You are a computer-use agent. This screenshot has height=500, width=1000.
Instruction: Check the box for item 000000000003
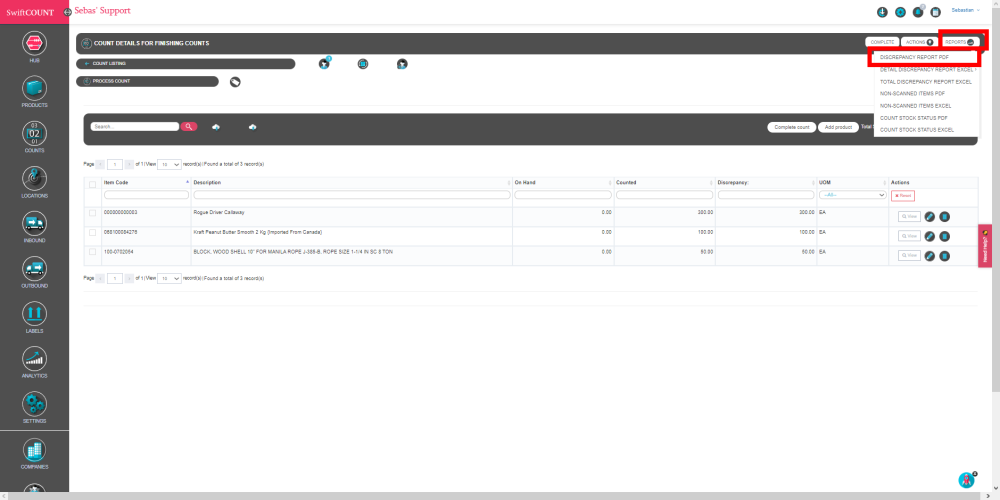coord(92,212)
